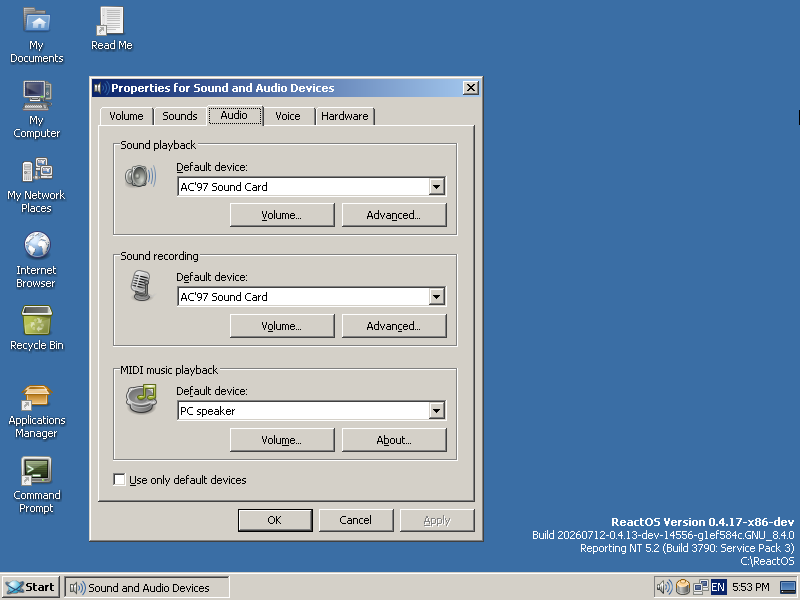Click the speaker icon in Sound playback
This screenshot has height=600, width=800.
[x=140, y=177]
